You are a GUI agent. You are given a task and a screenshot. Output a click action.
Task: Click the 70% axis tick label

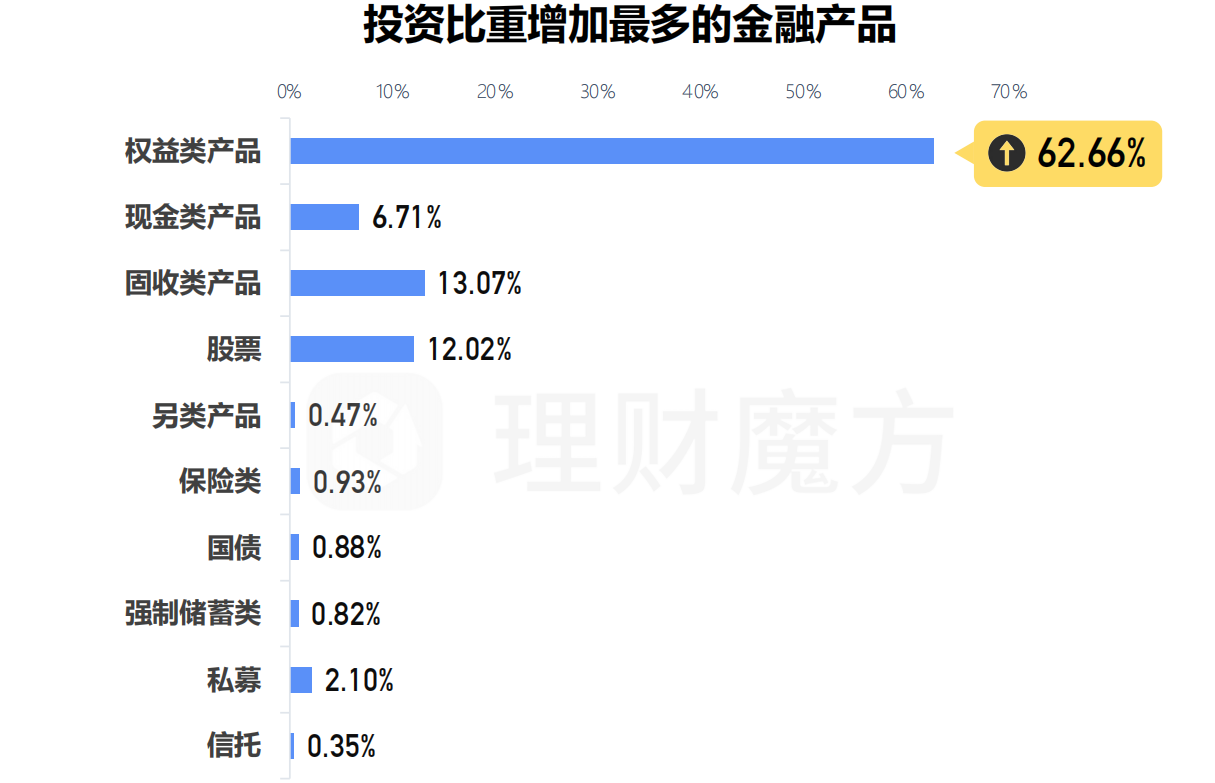[1008, 92]
